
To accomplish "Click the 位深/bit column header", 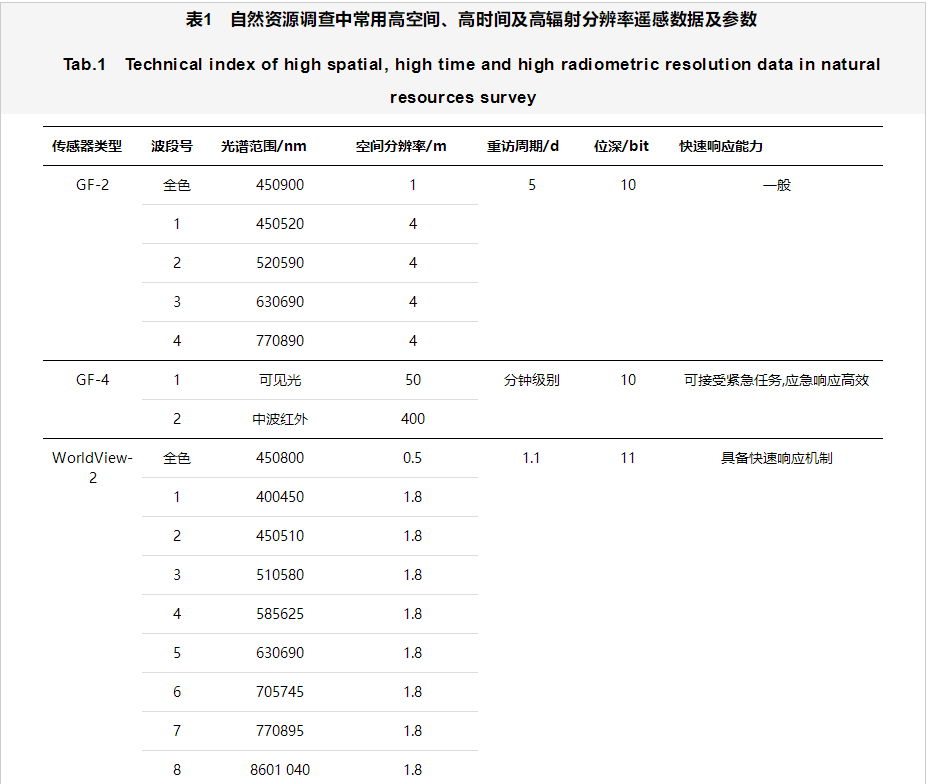I will (x=621, y=146).
